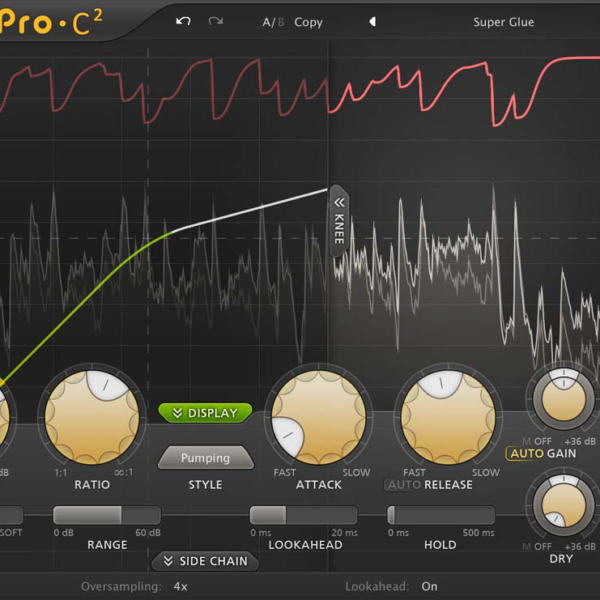Click the STYLE label
600x600 pixels.
point(205,484)
